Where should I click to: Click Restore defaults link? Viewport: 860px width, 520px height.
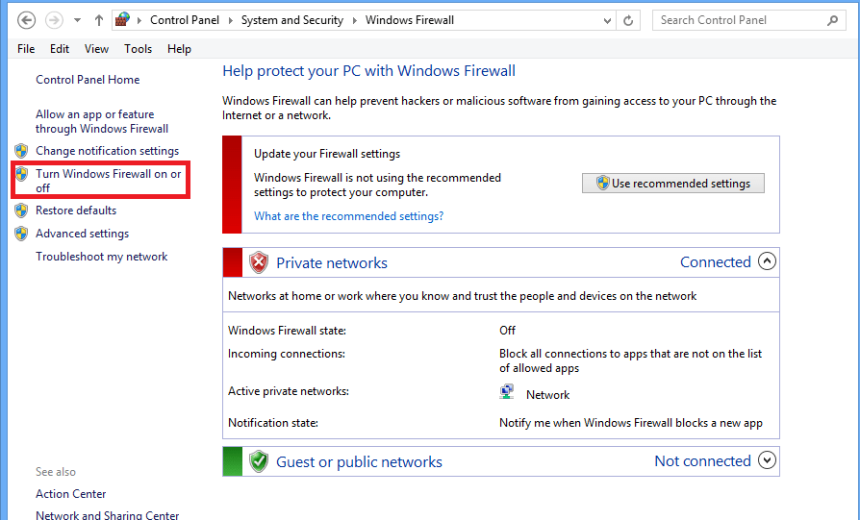76,211
